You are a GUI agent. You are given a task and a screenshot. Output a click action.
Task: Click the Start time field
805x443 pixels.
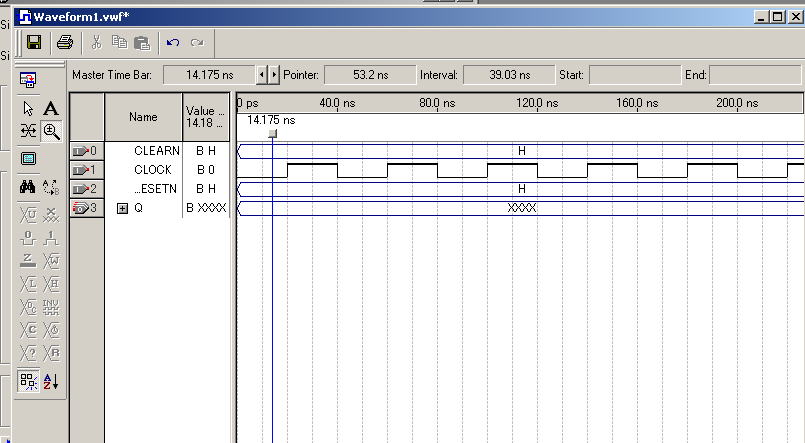[635, 75]
